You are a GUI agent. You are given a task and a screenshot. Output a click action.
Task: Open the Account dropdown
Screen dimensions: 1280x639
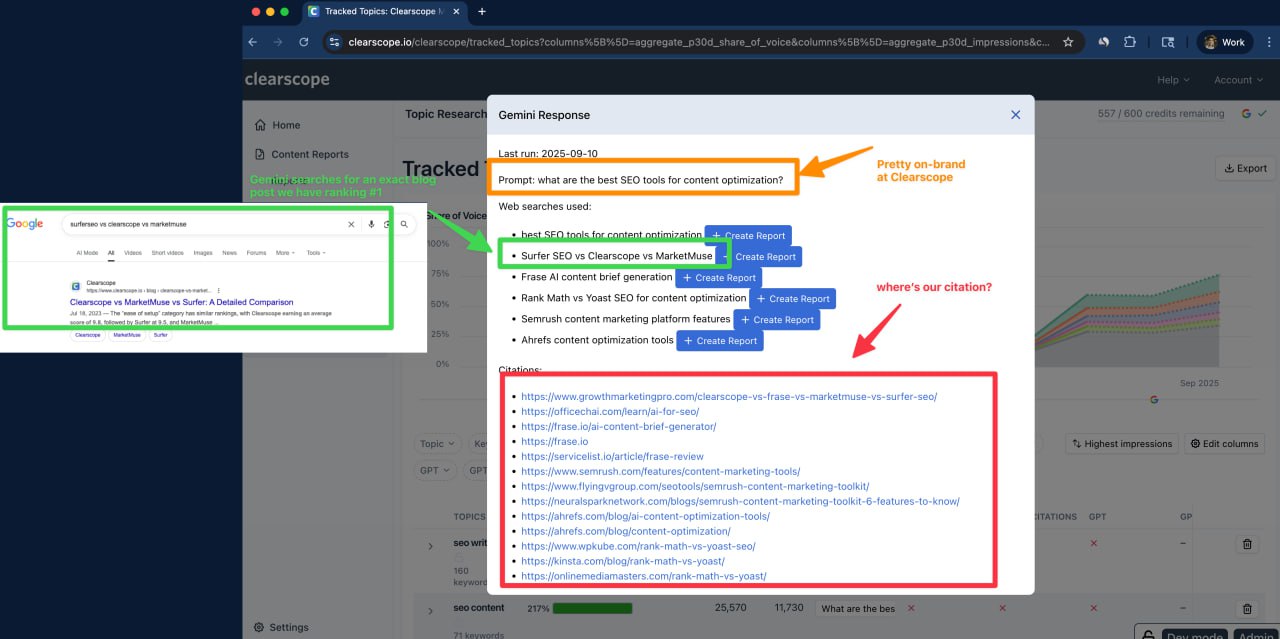coord(1238,80)
